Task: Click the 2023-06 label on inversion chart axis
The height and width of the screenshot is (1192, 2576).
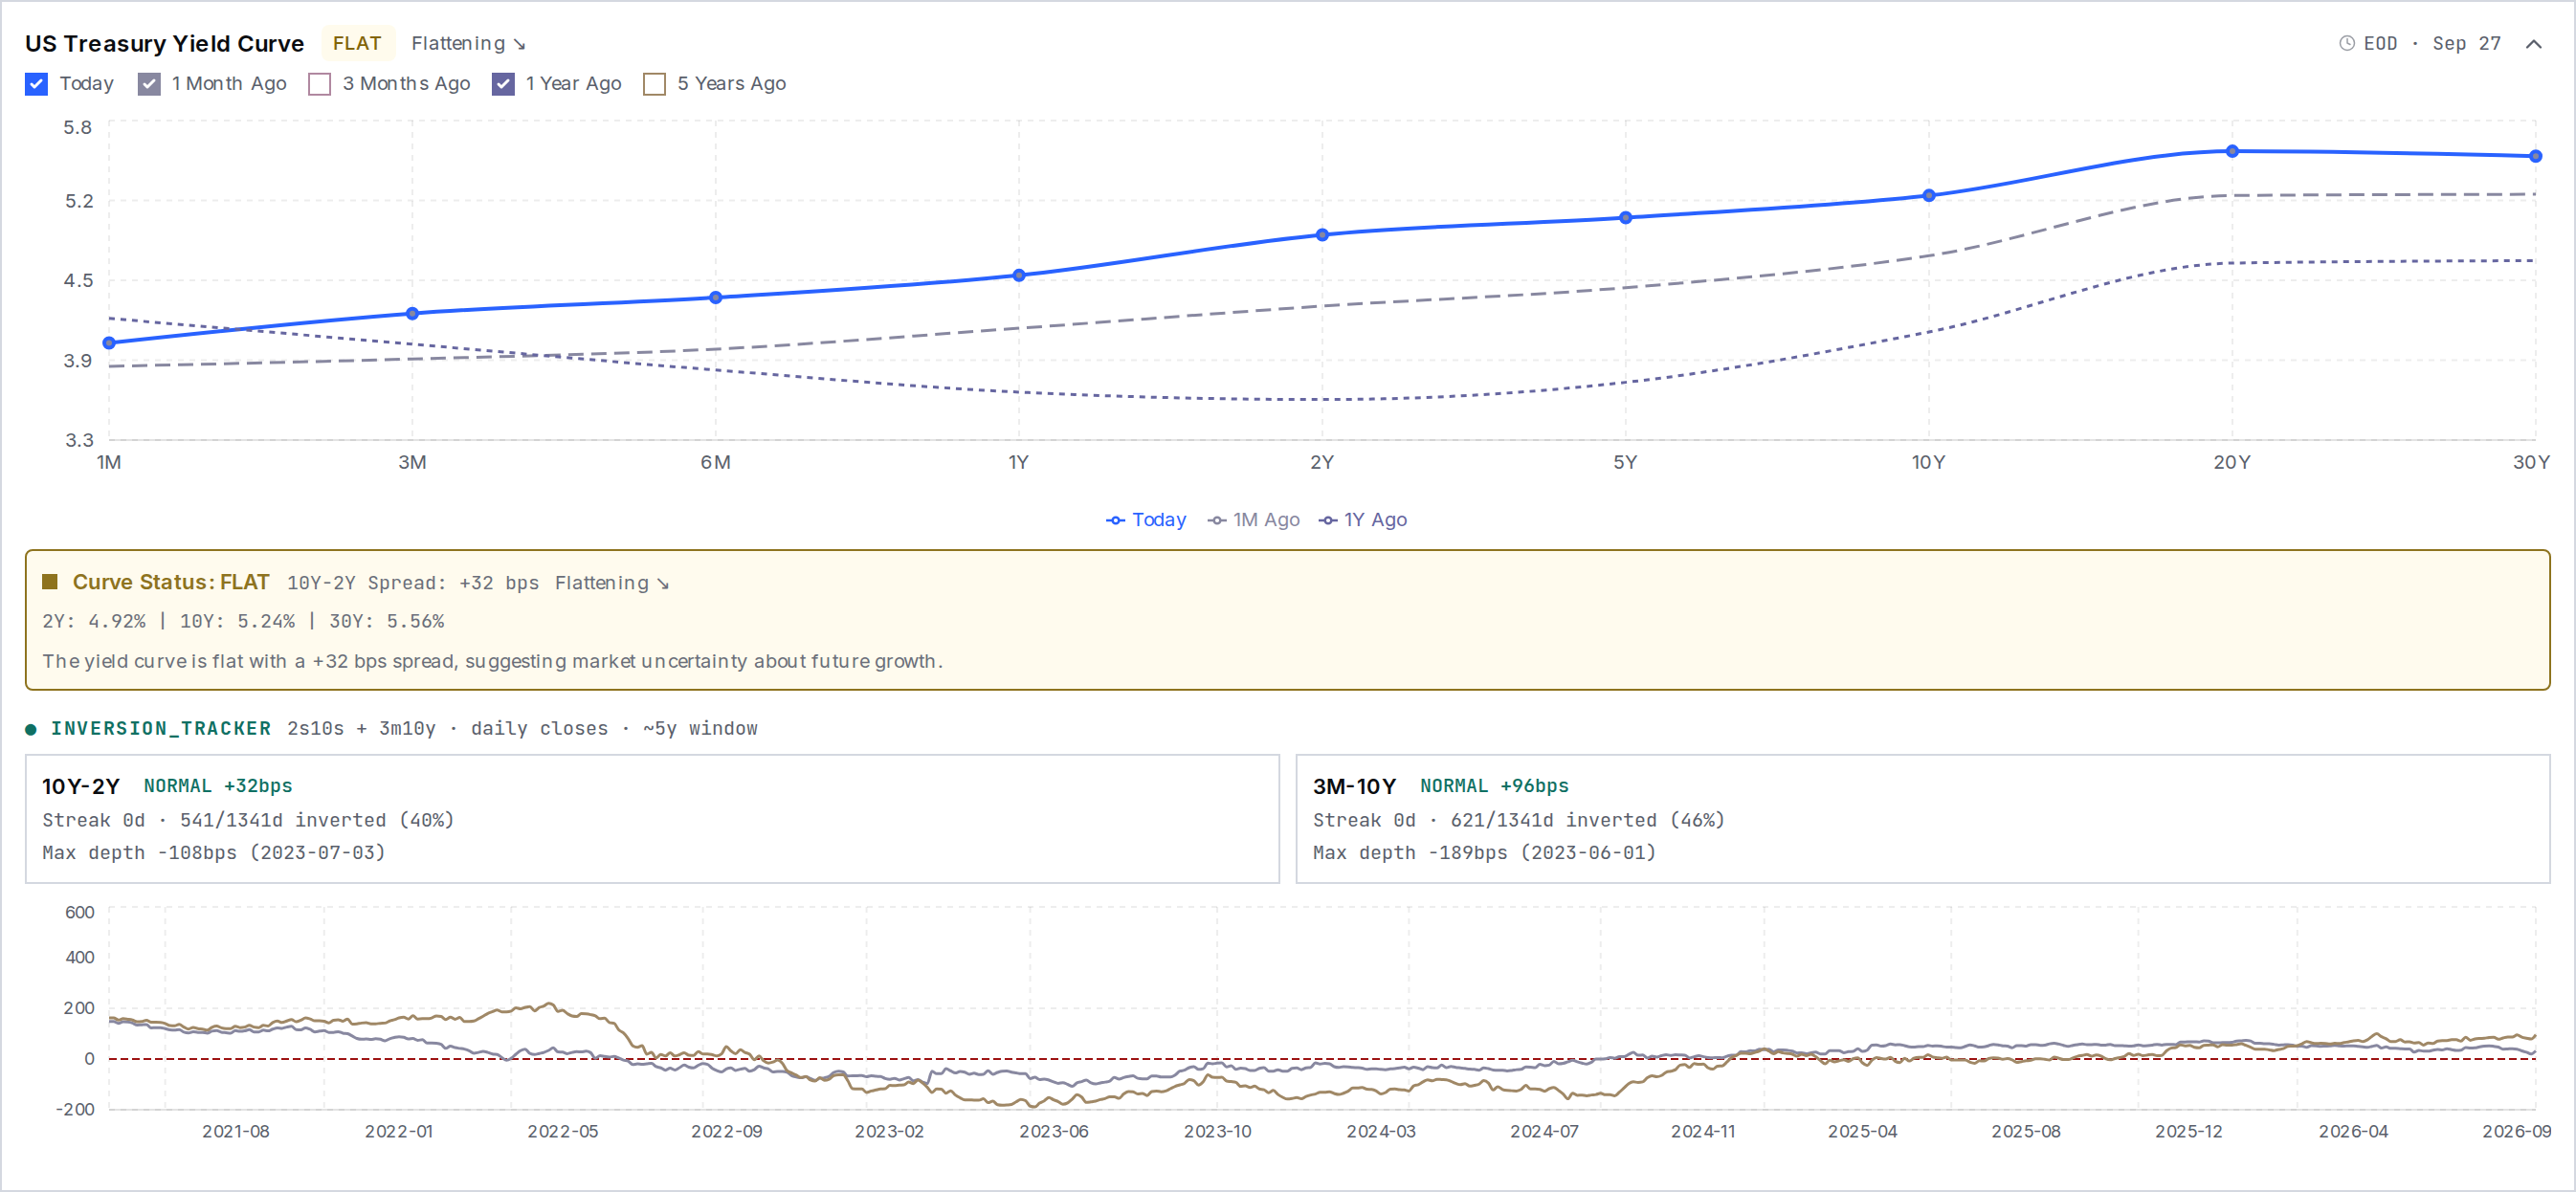Action: [x=1053, y=1131]
